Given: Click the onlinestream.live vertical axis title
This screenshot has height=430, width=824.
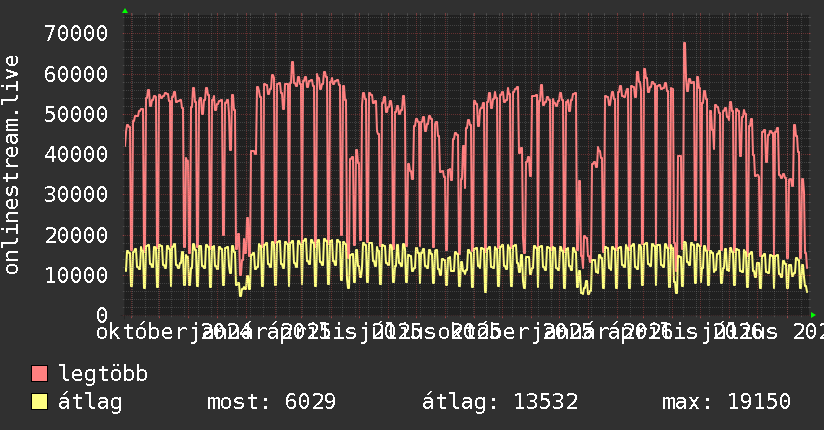Looking at the screenshot, I should (11, 165).
